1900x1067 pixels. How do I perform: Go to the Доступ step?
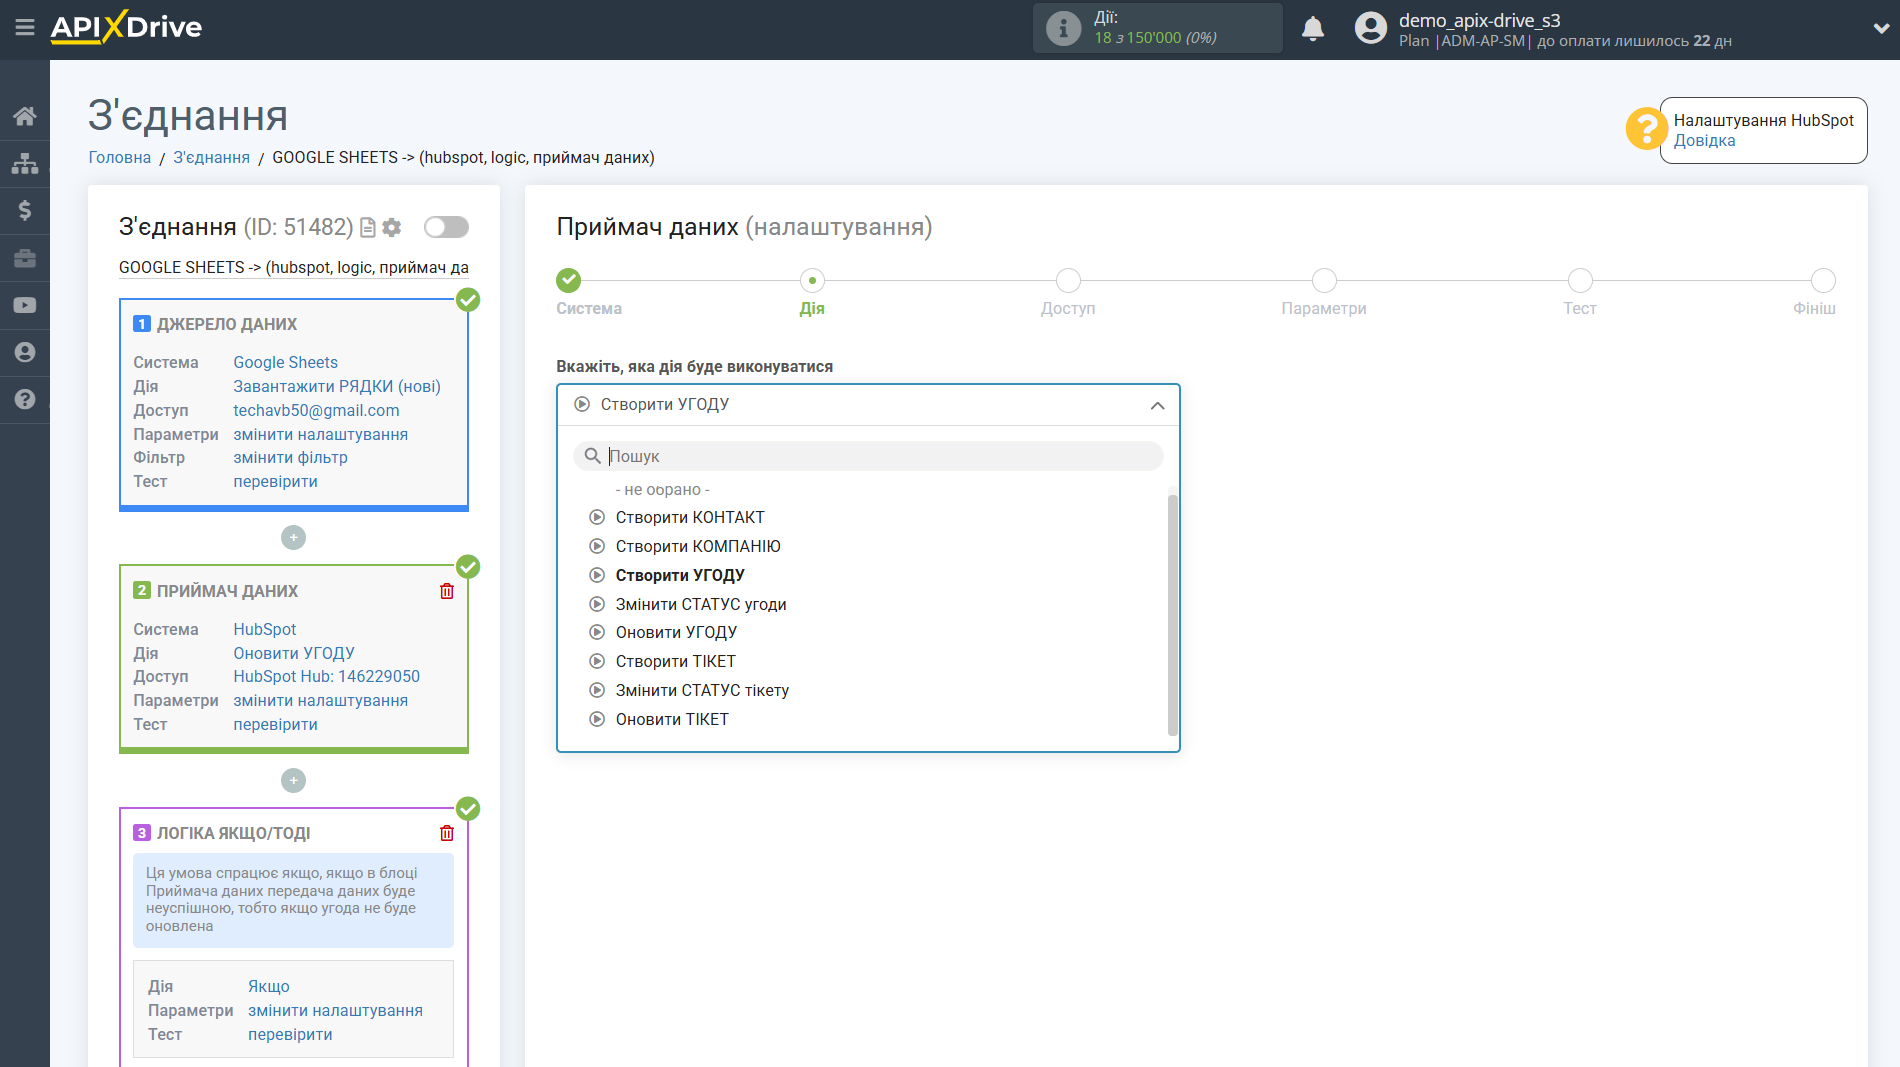pyautogui.click(x=1068, y=281)
